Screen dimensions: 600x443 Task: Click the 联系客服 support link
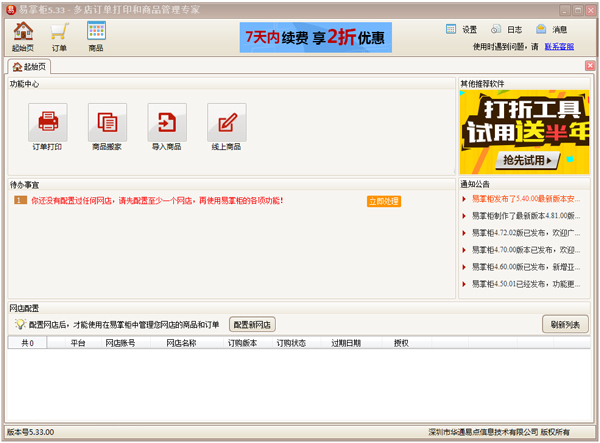(x=559, y=46)
